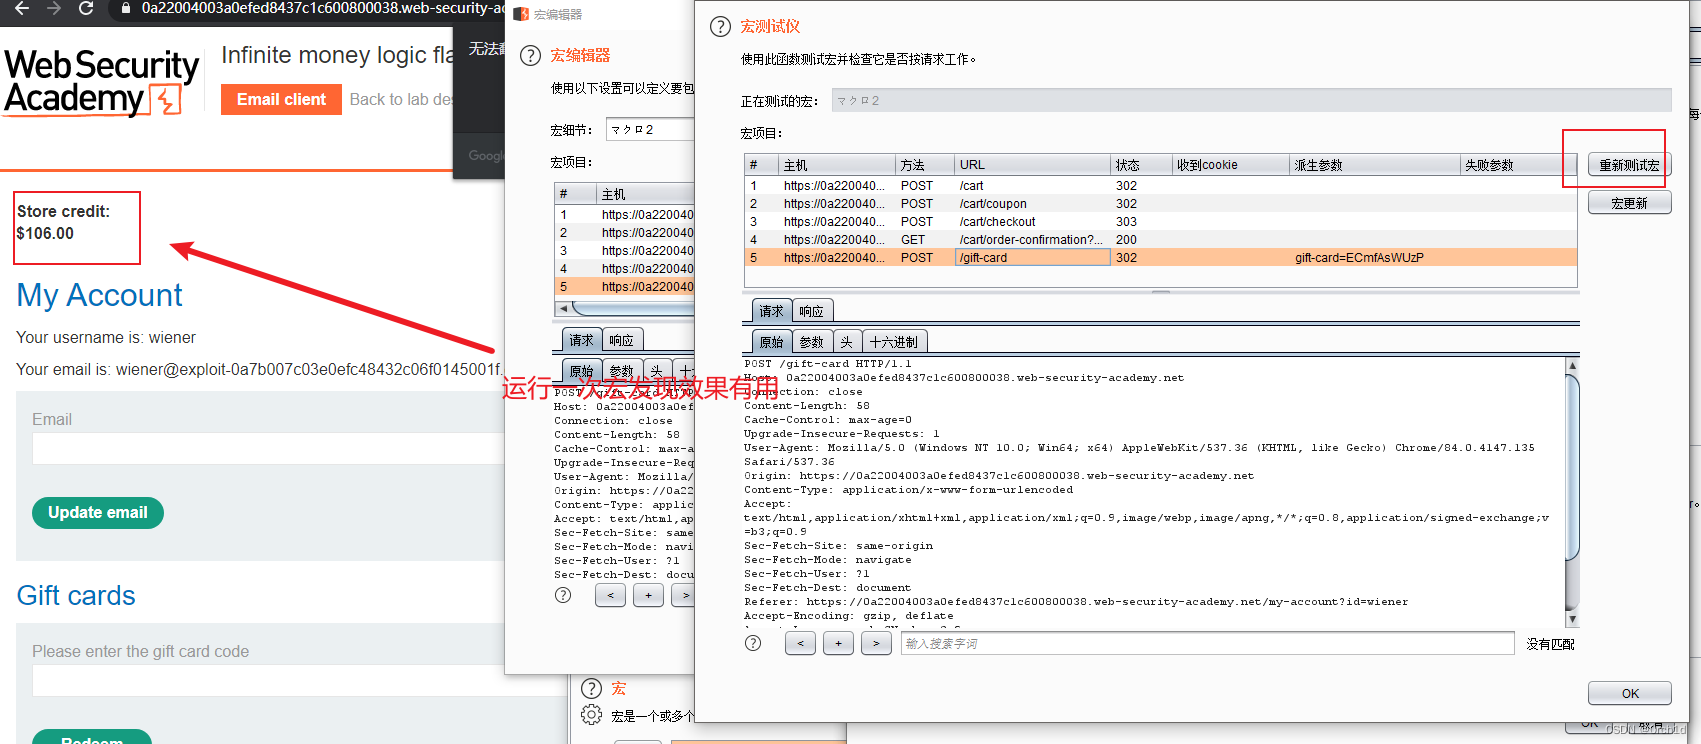Click the help icon beside the tester search bar
1701x744 pixels.
pos(753,643)
